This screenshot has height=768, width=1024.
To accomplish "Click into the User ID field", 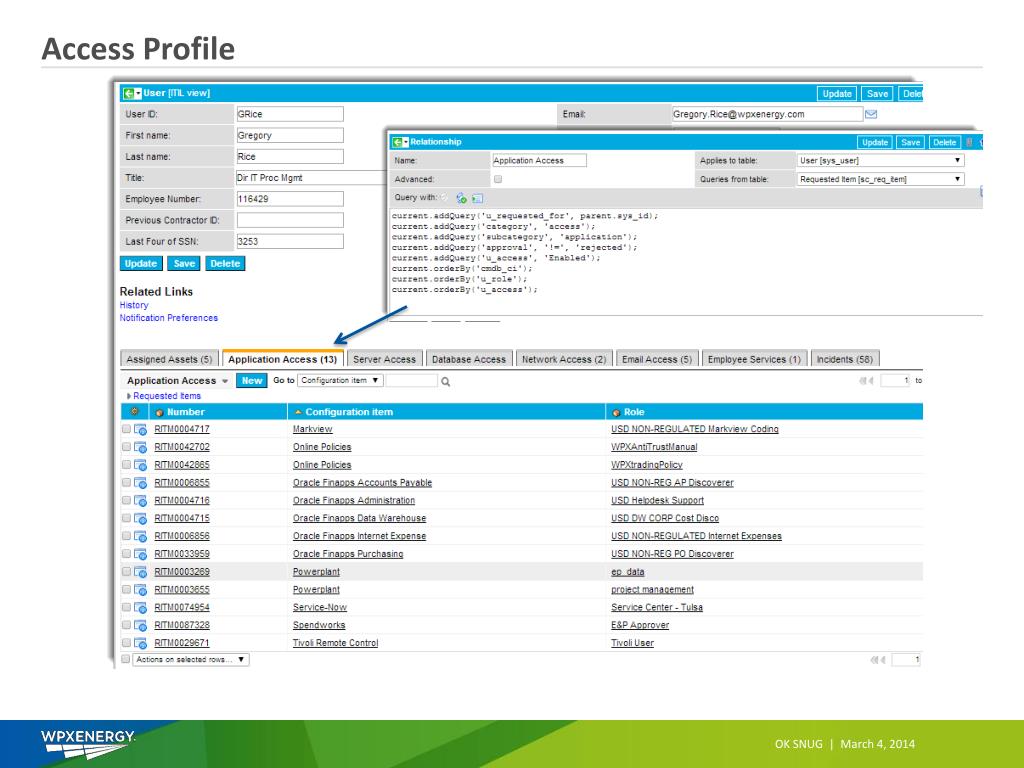I will point(289,114).
